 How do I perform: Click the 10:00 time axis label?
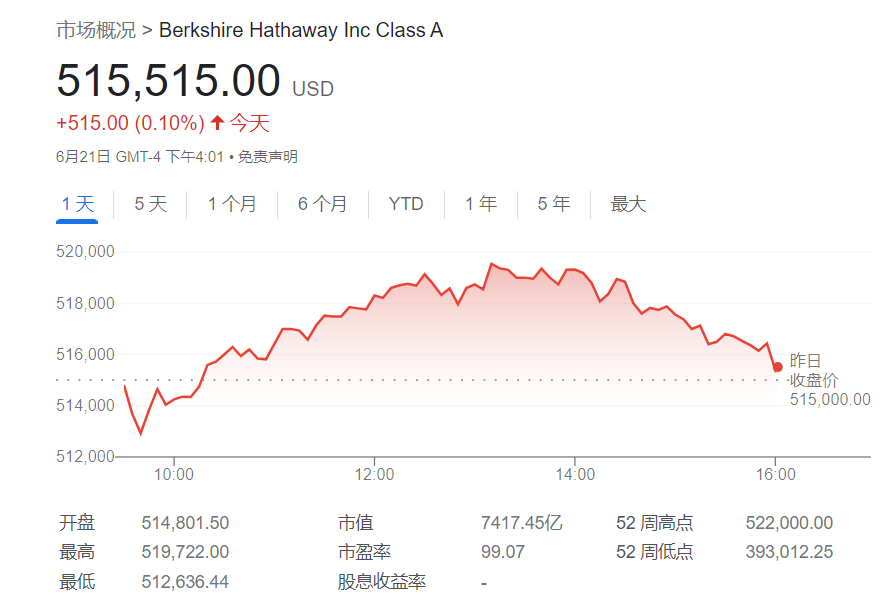point(174,474)
